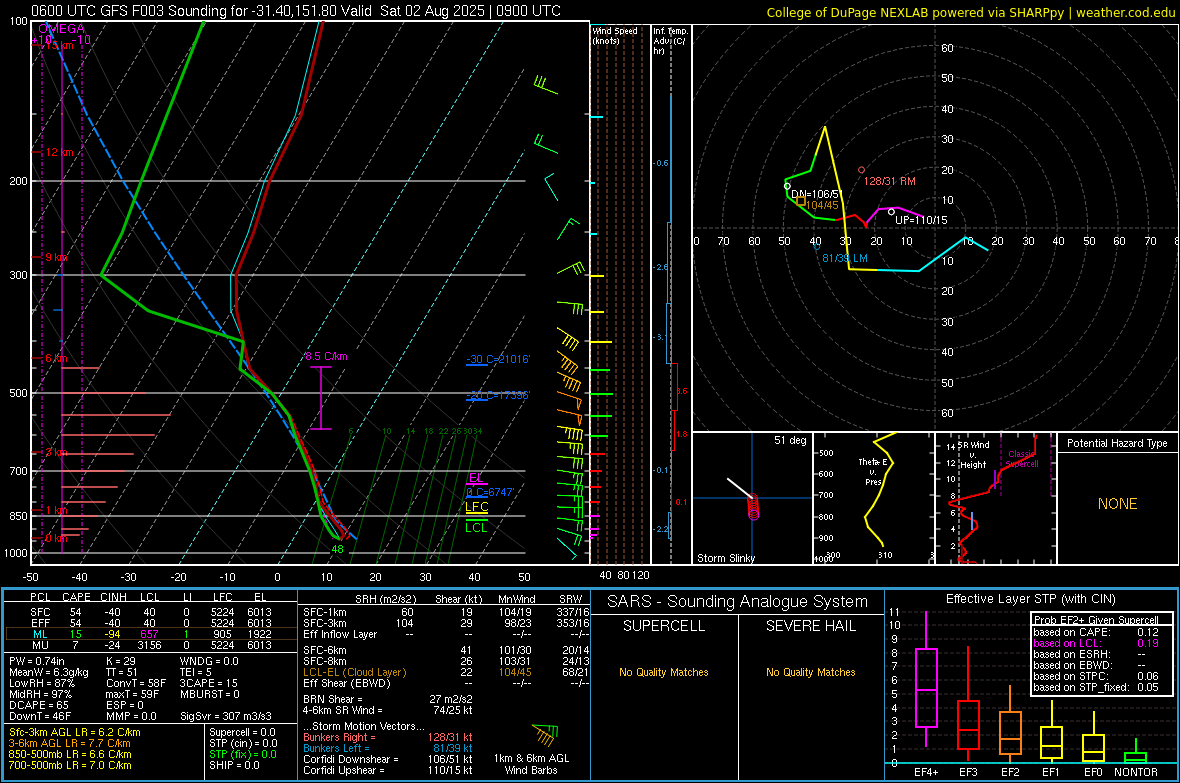Click the 0 C=6747' freezing level label
The image size is (1180, 783).
pos(490,492)
